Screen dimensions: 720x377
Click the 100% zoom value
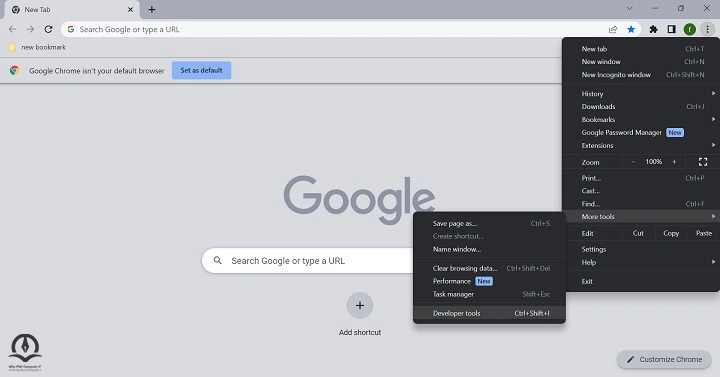pos(653,162)
